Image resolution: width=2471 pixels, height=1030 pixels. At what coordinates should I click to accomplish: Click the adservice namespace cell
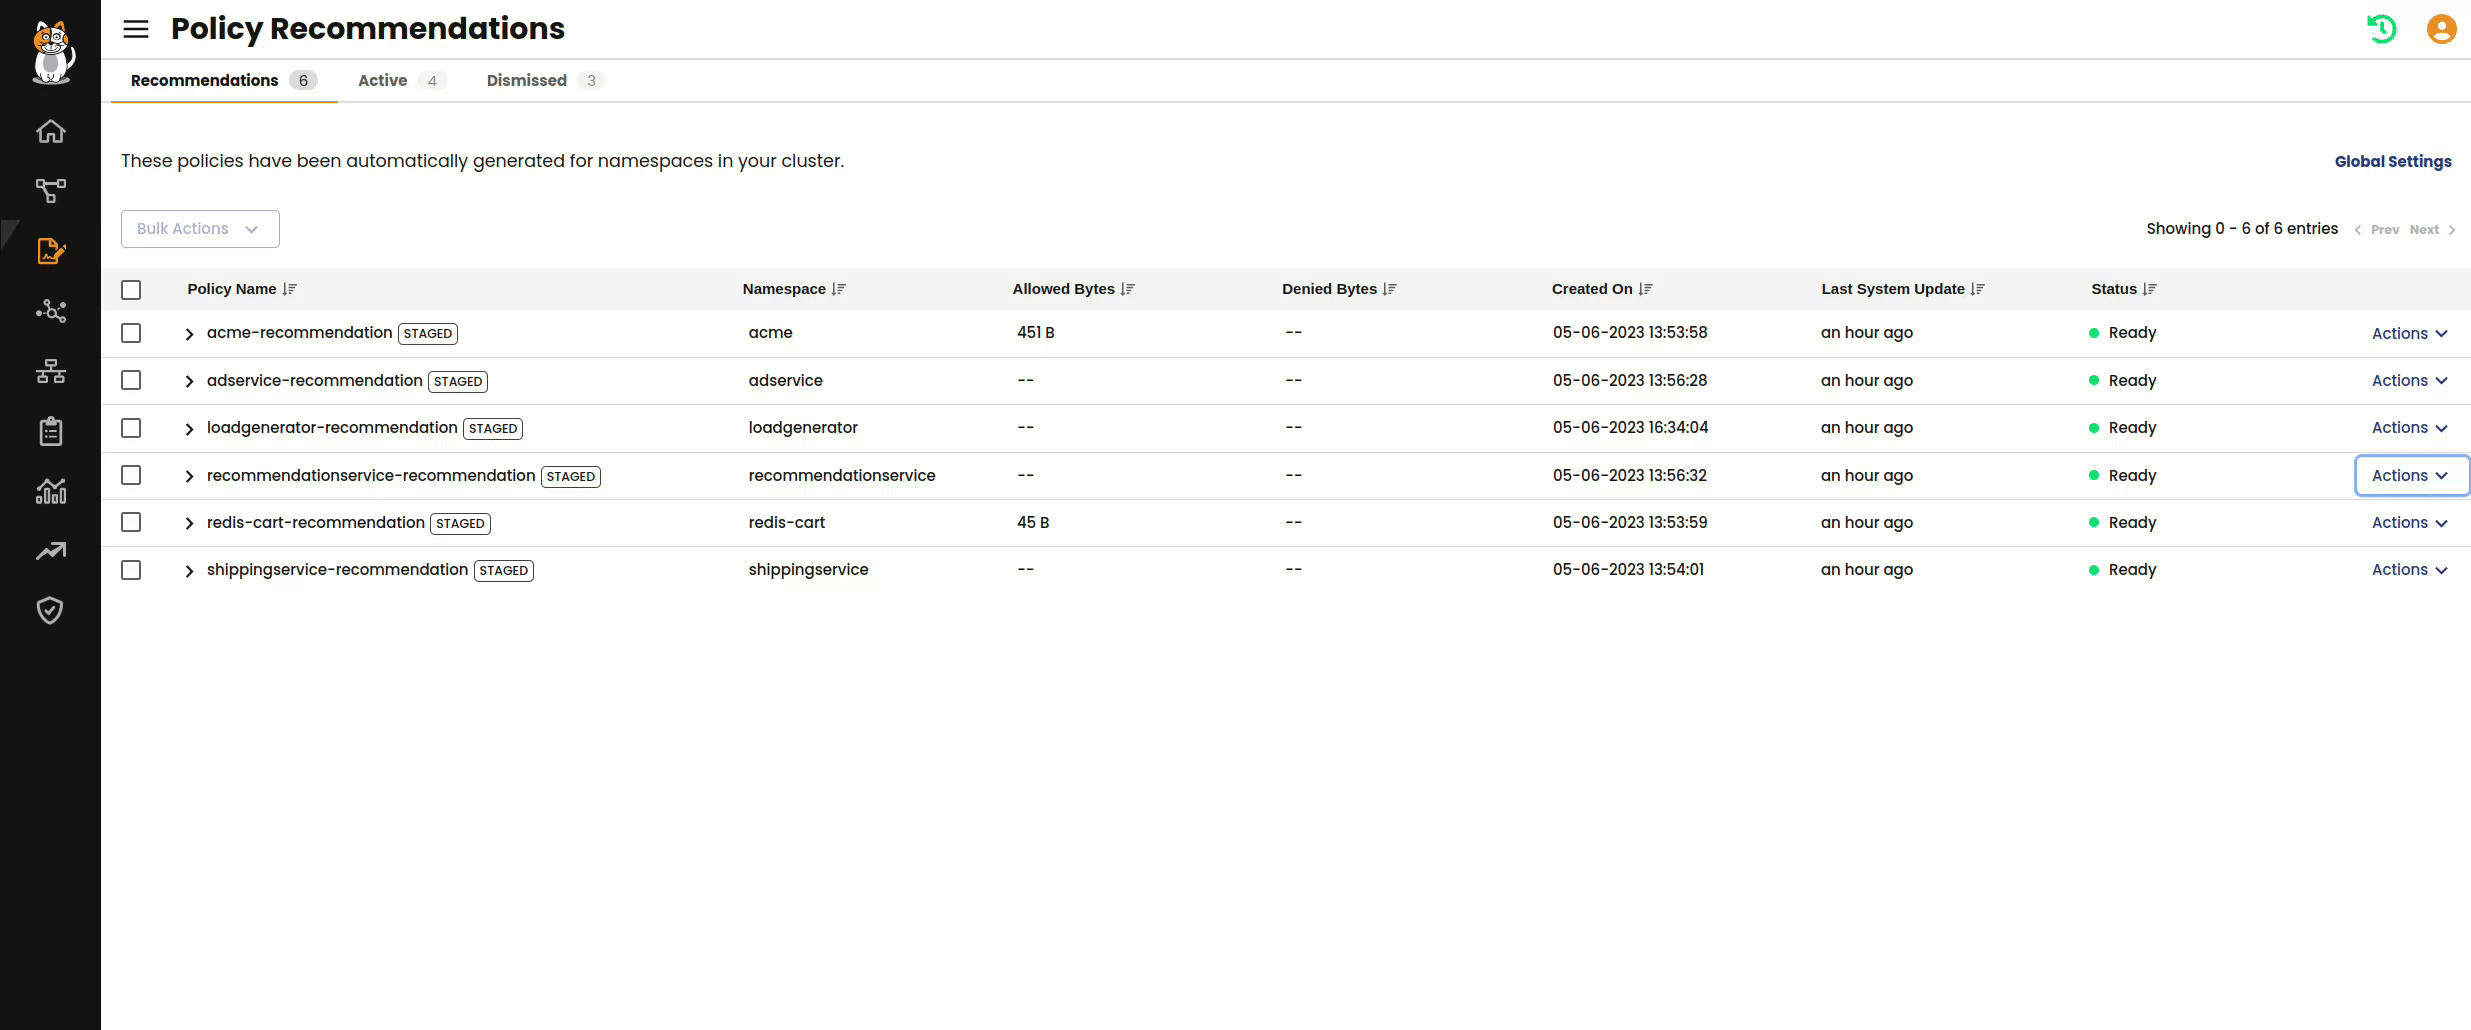pyautogui.click(x=786, y=380)
